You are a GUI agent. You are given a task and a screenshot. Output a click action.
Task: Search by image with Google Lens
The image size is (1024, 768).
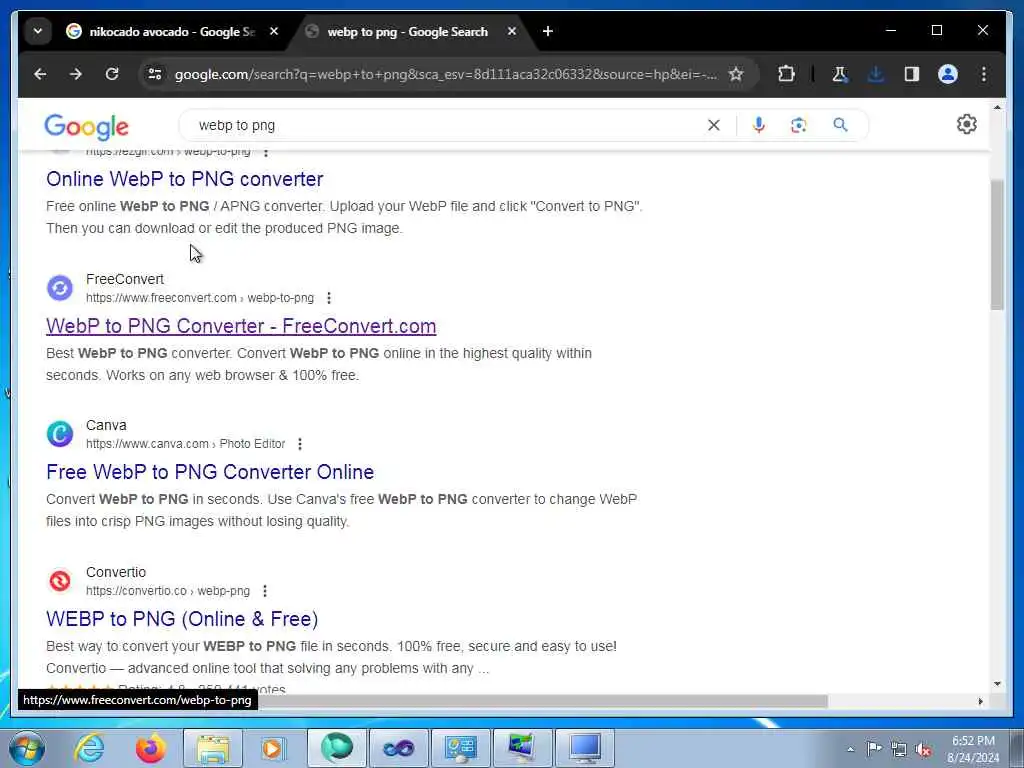click(798, 125)
